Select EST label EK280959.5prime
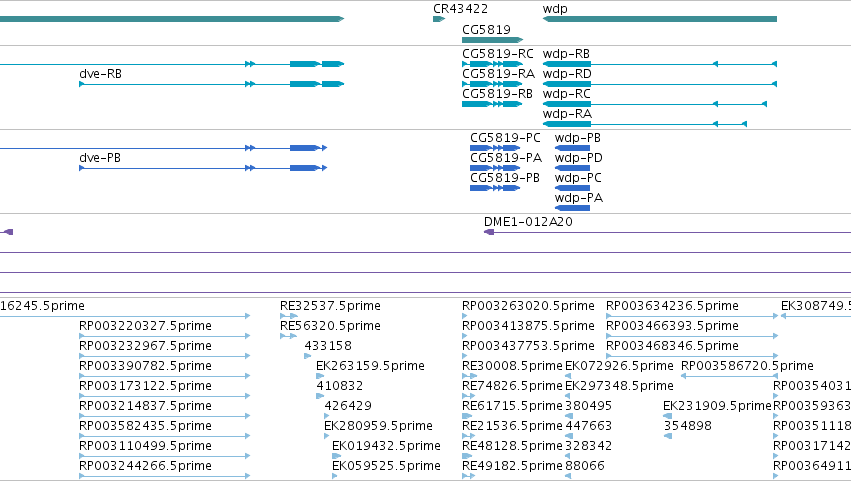The image size is (851, 481). (x=378, y=426)
